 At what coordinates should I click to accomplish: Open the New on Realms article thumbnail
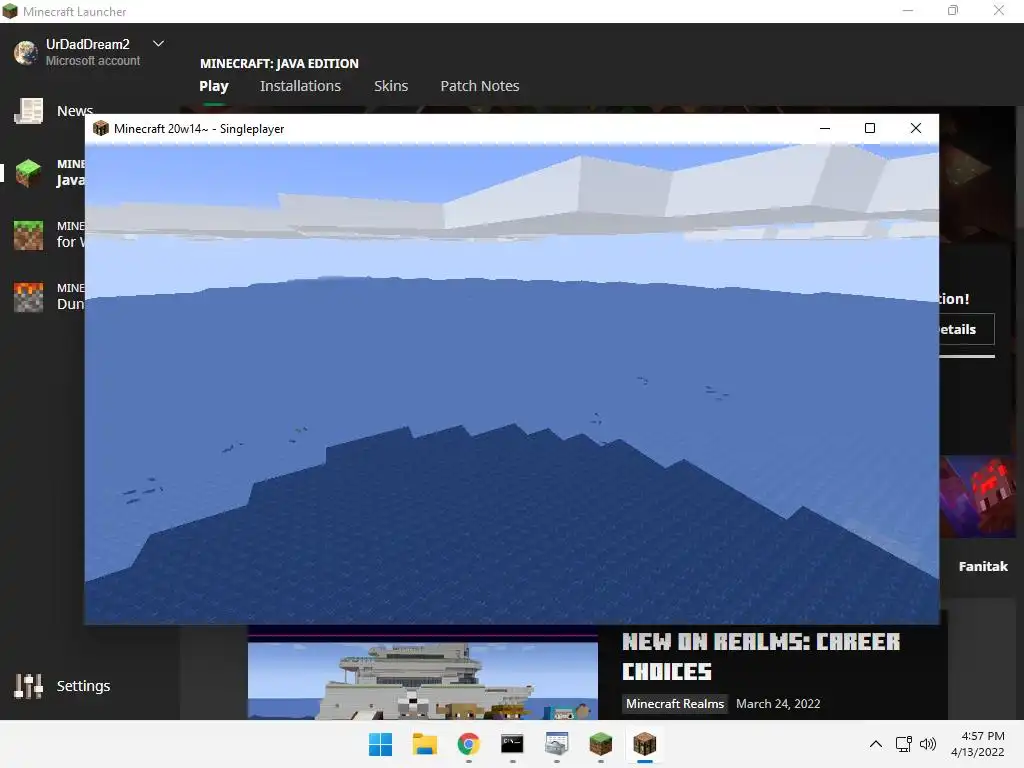coord(423,680)
